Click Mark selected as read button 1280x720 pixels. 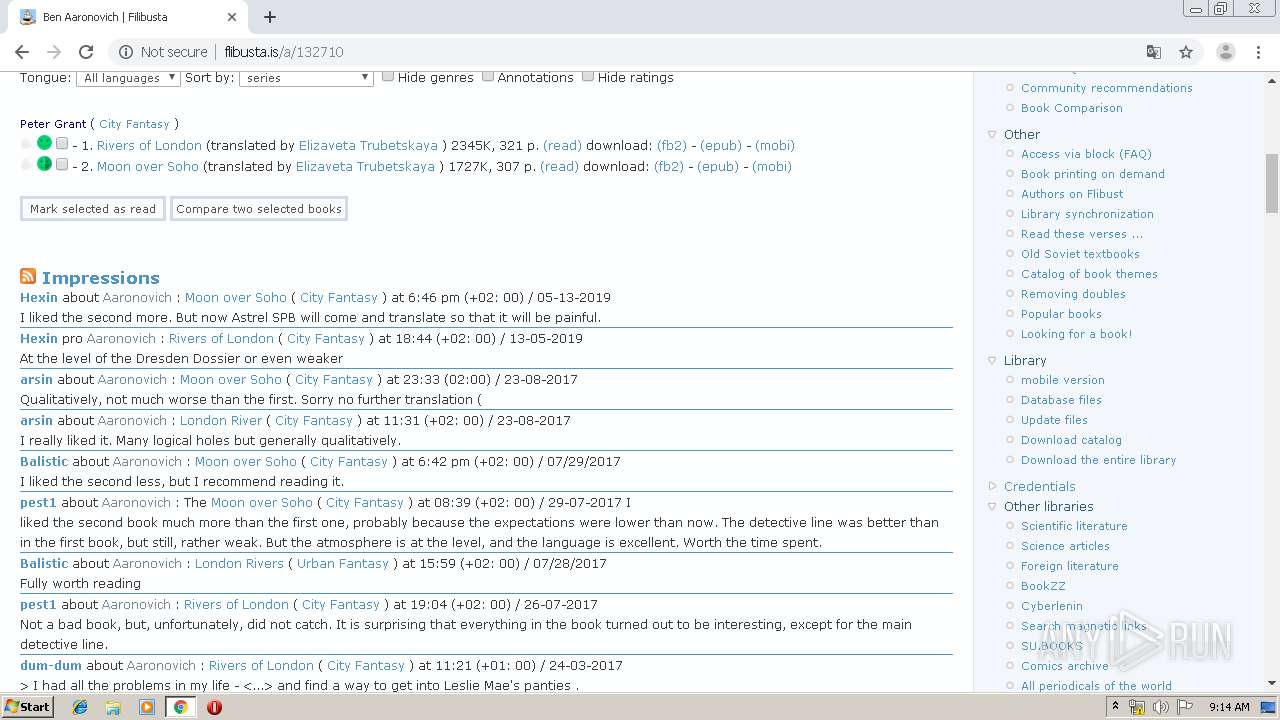pyautogui.click(x=93, y=209)
